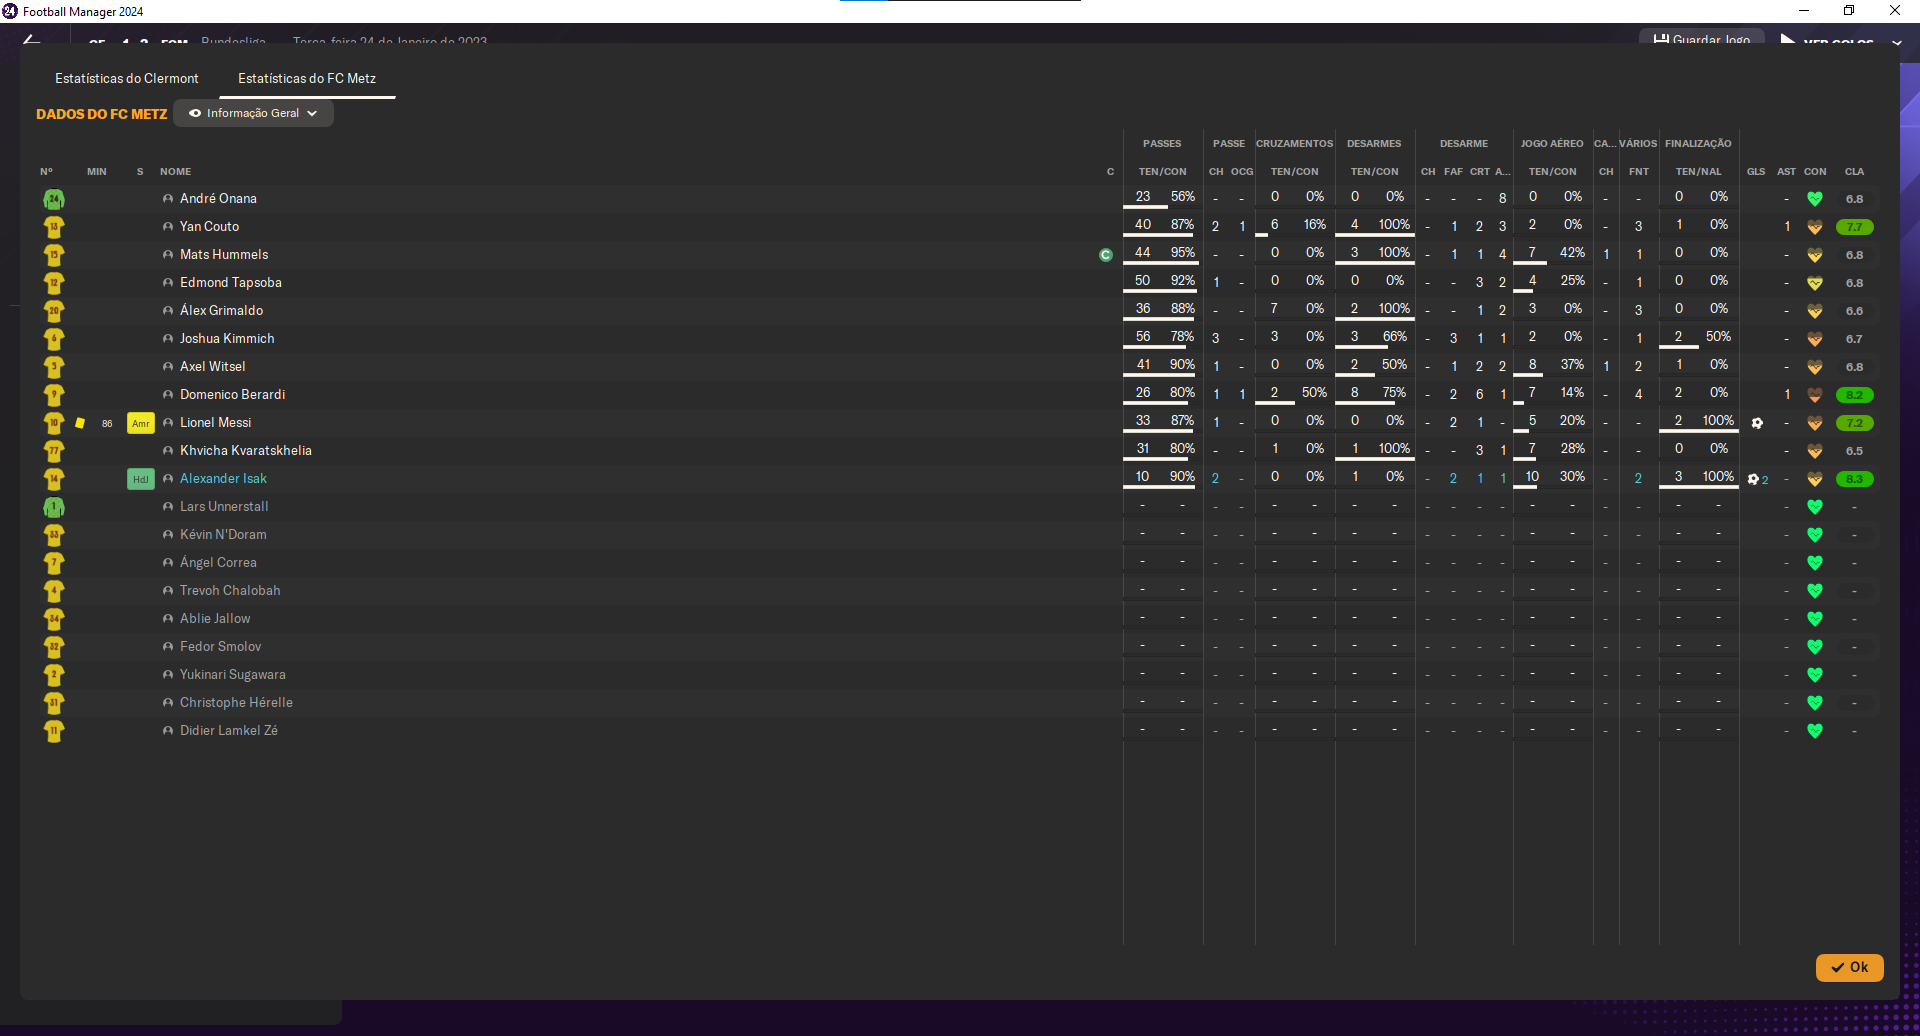The height and width of the screenshot is (1036, 1920).
Task: Click Hummels' 95% pass completion value
Action: tap(1182, 253)
